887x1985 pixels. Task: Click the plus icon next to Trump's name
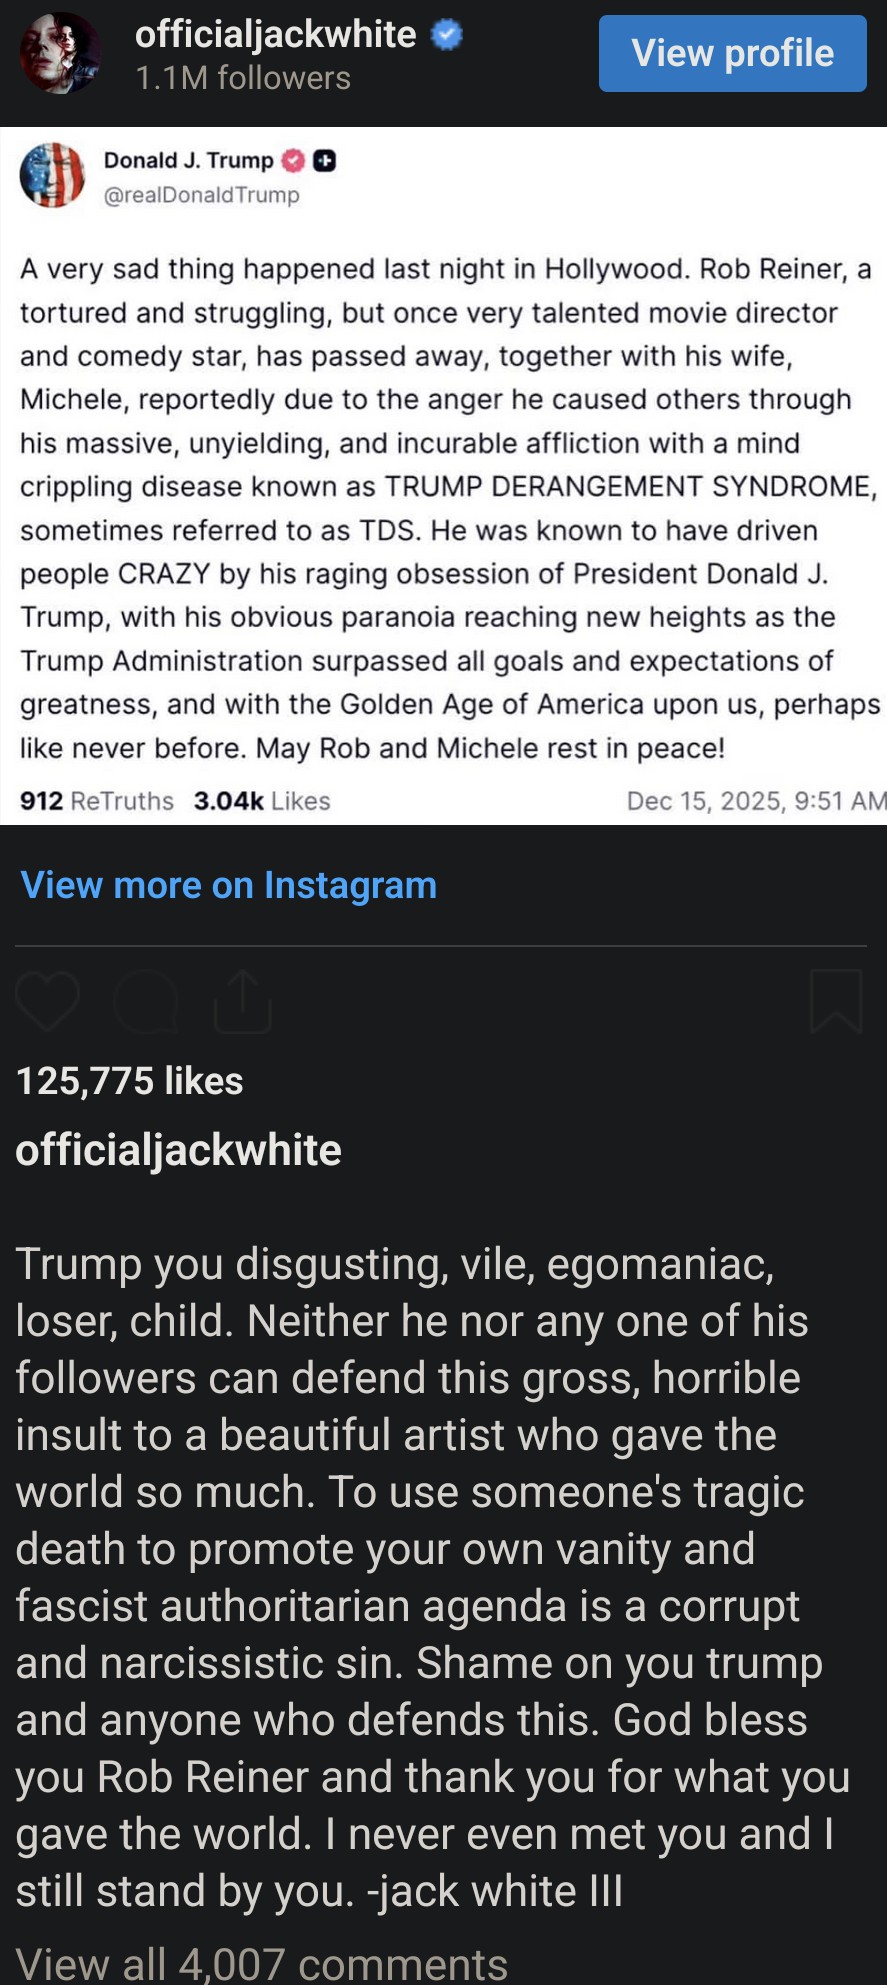pos(324,160)
